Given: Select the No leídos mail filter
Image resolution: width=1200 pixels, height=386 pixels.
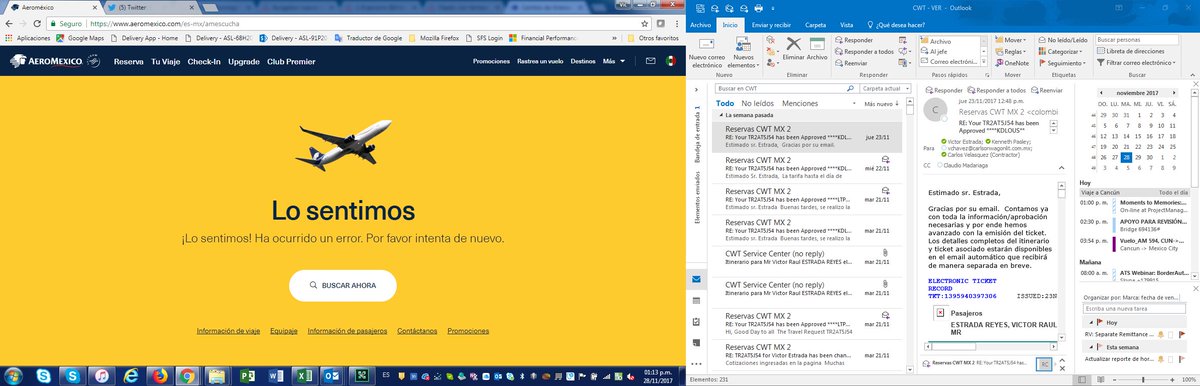Looking at the screenshot, I should [x=757, y=103].
